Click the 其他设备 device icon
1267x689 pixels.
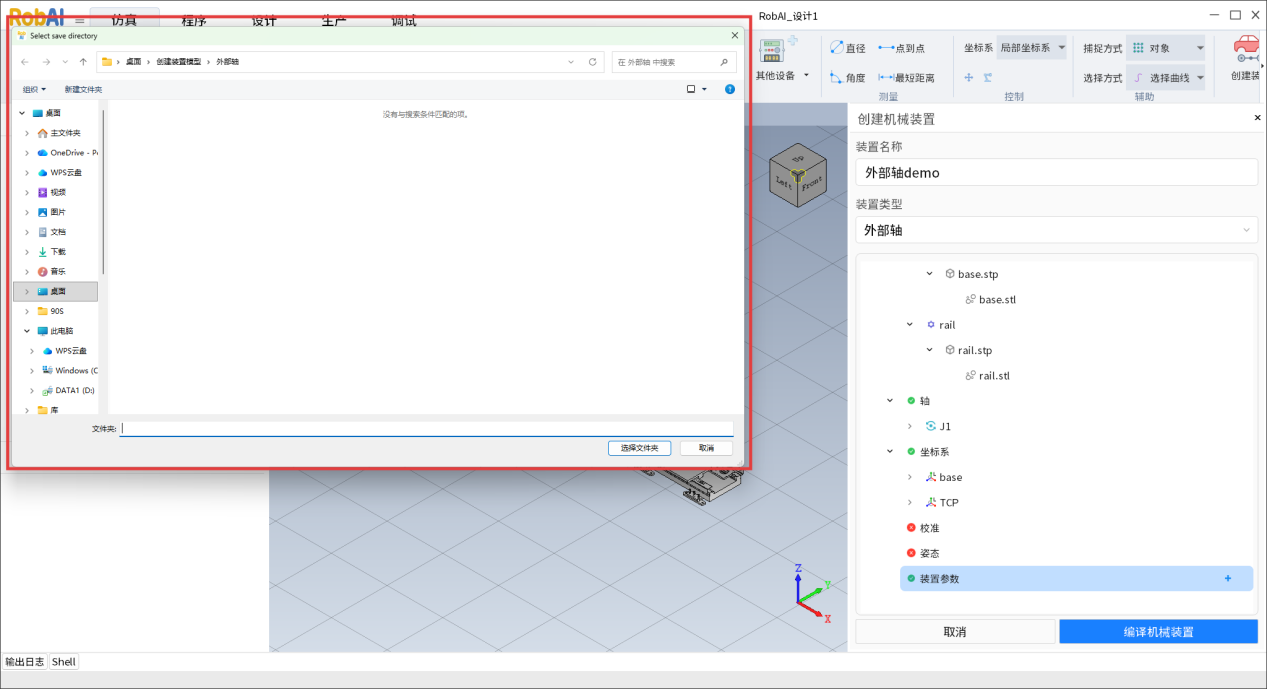(772, 51)
